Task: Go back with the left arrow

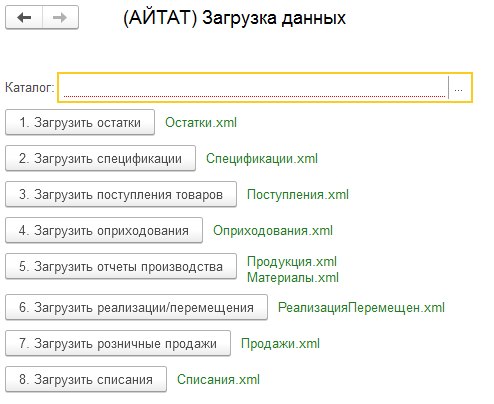Action: (24, 17)
